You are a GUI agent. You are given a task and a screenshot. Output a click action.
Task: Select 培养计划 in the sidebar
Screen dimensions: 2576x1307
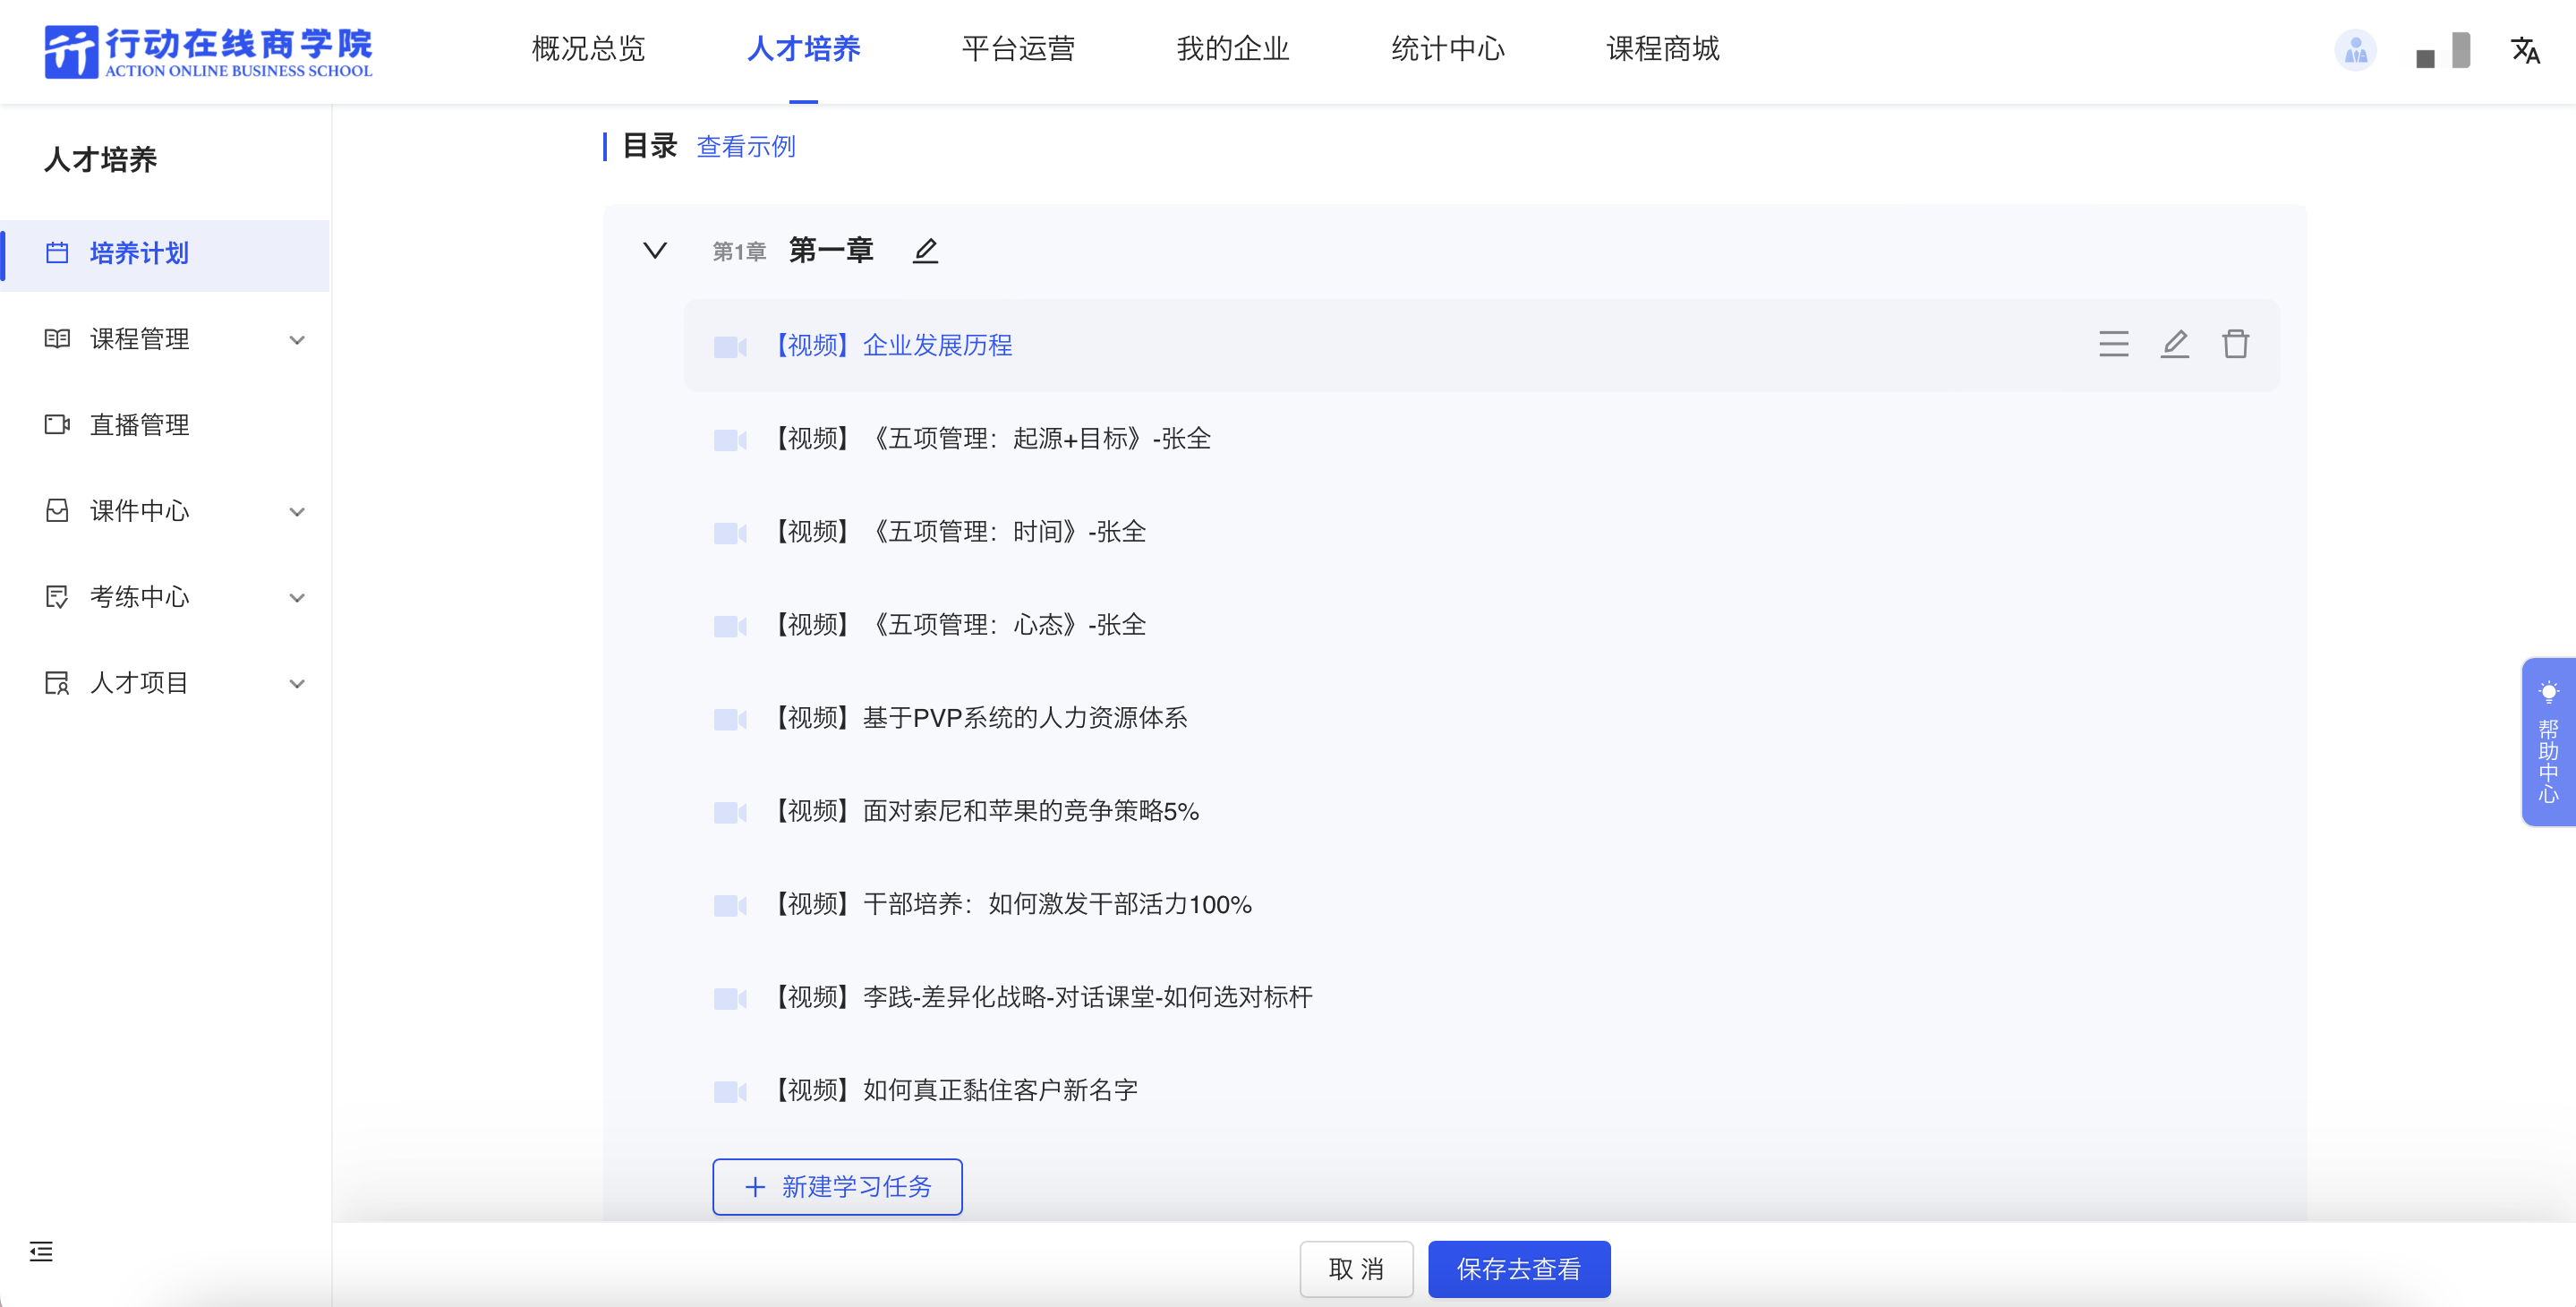166,254
